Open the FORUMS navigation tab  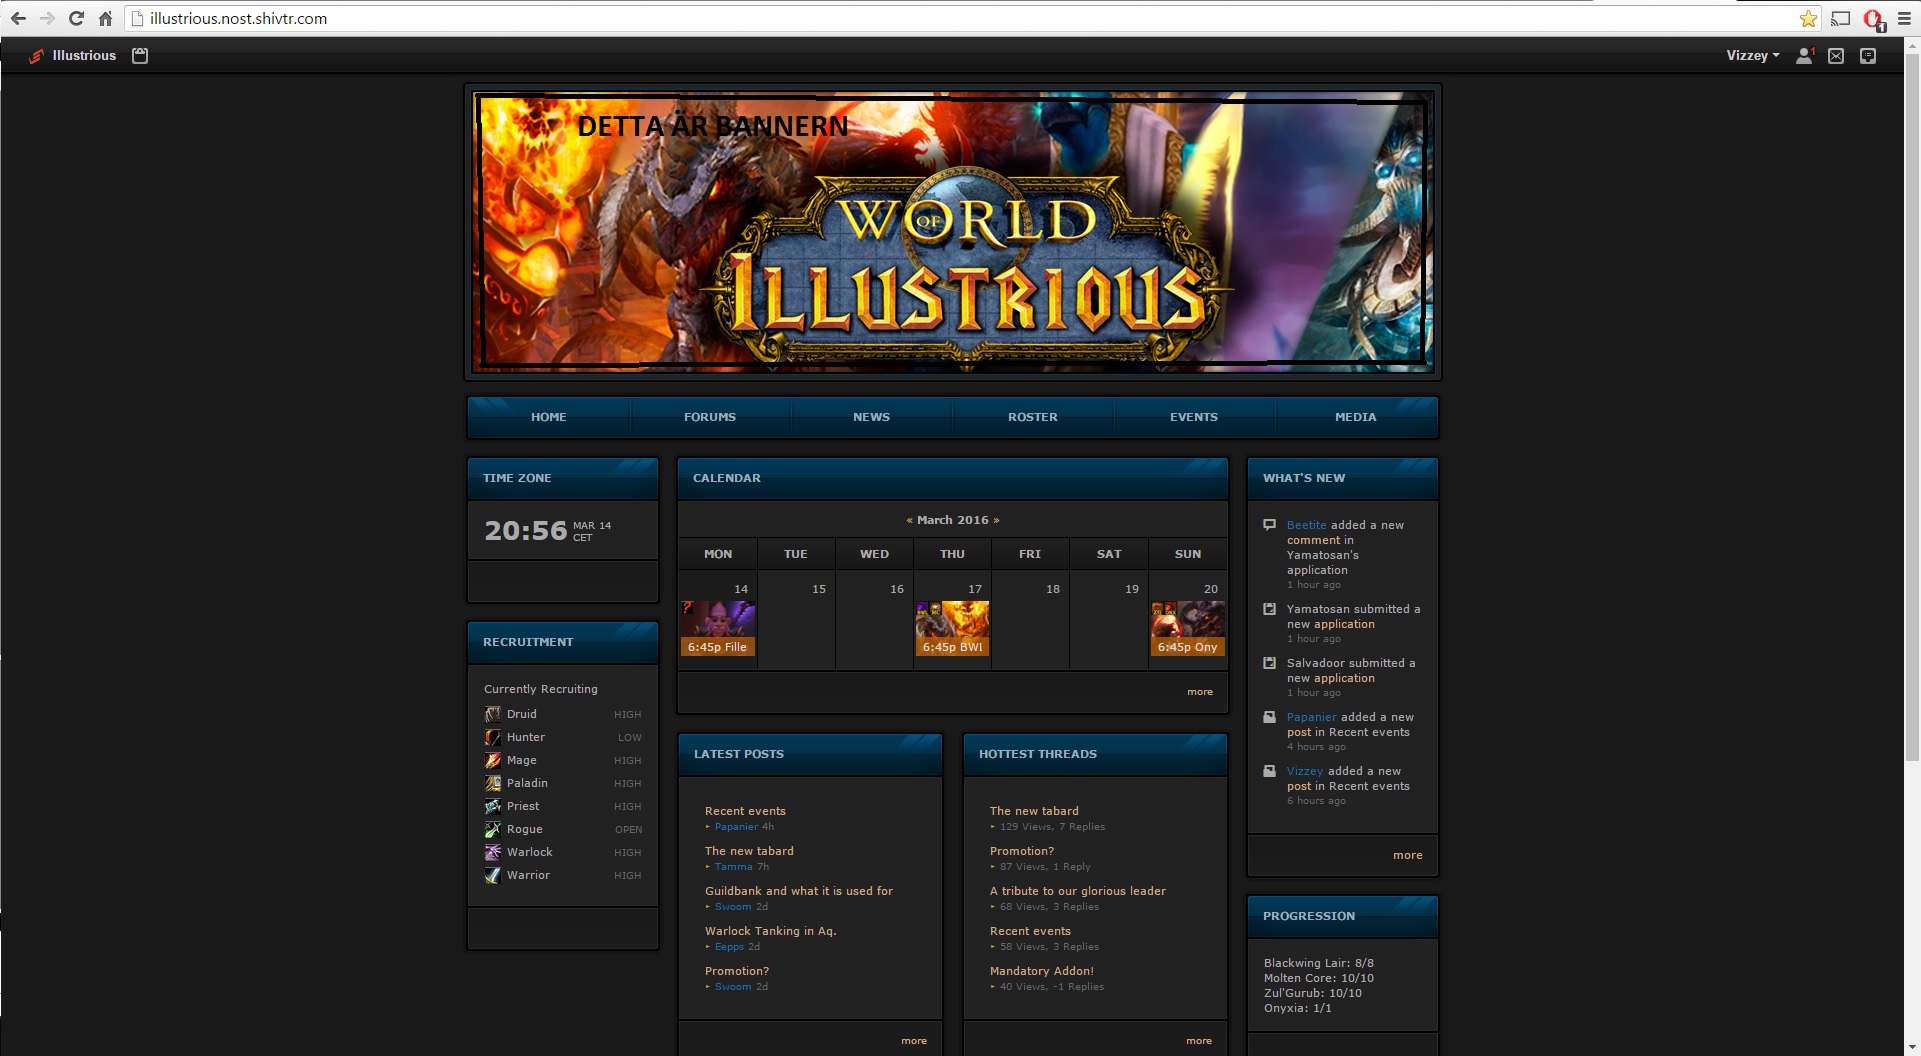click(710, 417)
